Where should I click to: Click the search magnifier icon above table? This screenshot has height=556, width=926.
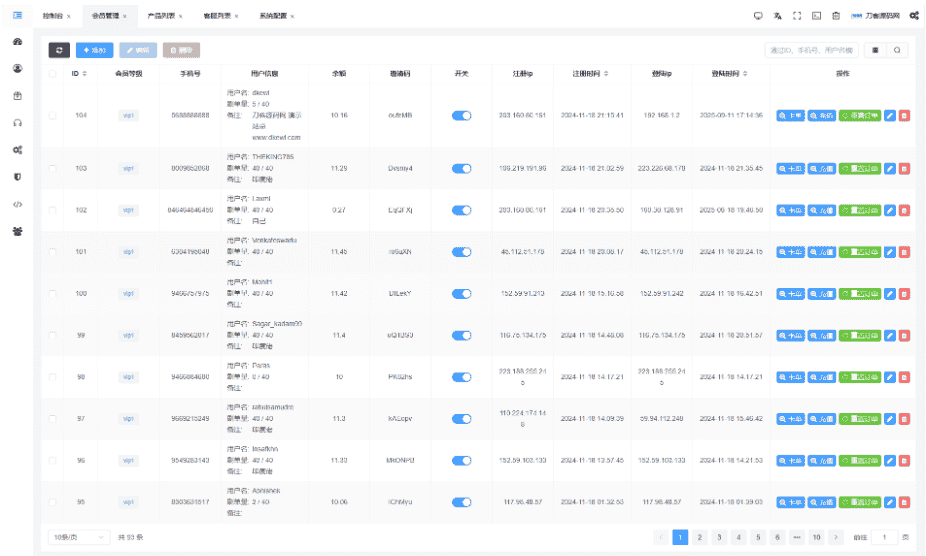click(x=898, y=49)
